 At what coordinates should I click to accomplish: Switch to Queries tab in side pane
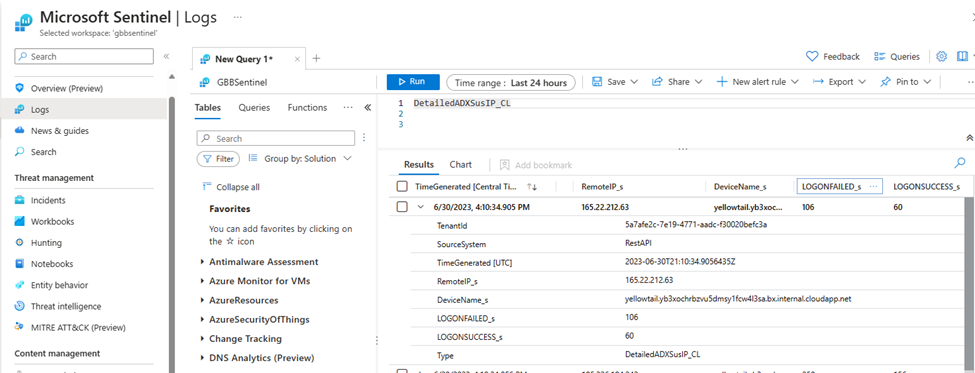coord(254,108)
